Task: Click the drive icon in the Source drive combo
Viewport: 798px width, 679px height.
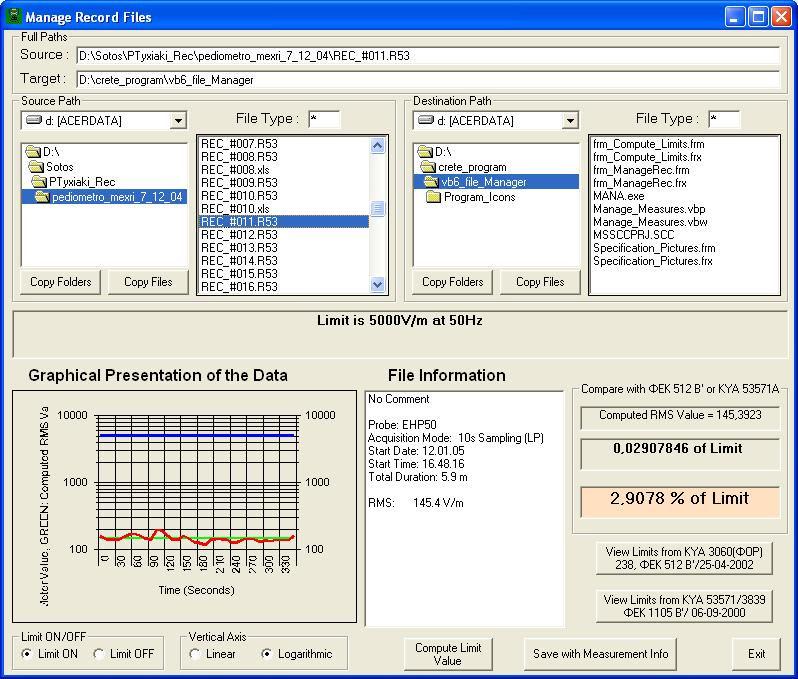Action: point(34,120)
